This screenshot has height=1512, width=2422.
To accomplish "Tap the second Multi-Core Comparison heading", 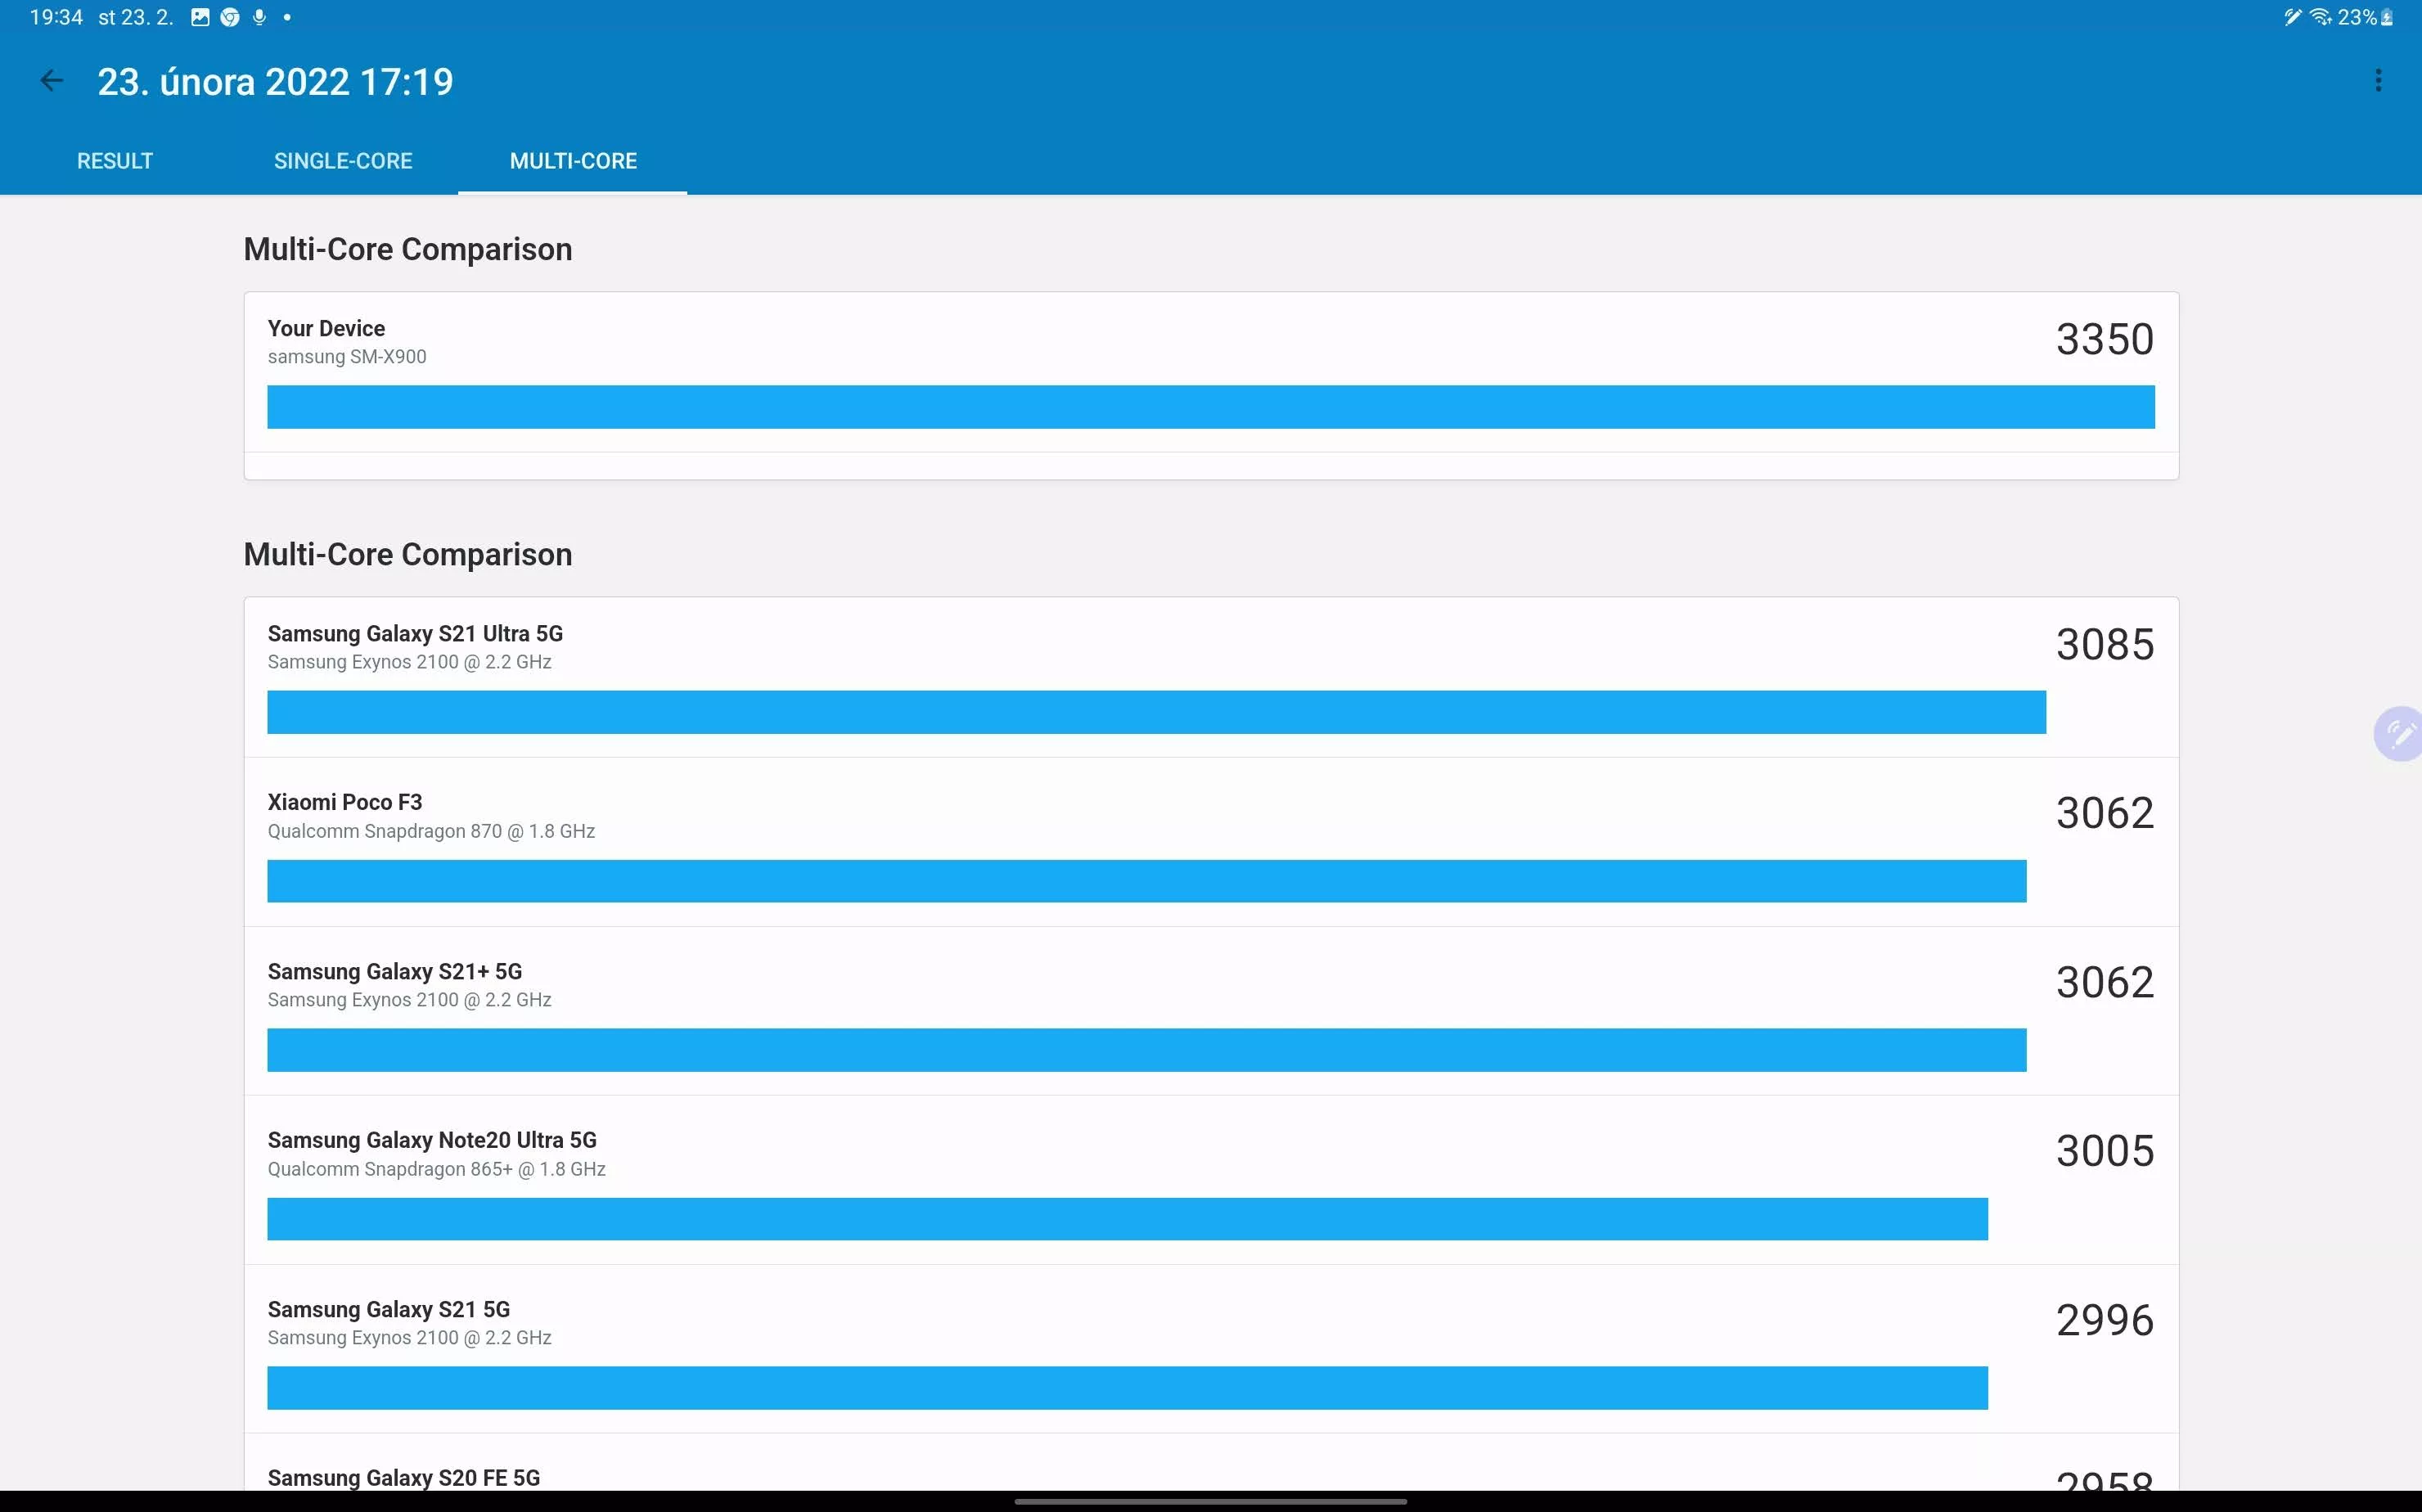I will 408,554.
